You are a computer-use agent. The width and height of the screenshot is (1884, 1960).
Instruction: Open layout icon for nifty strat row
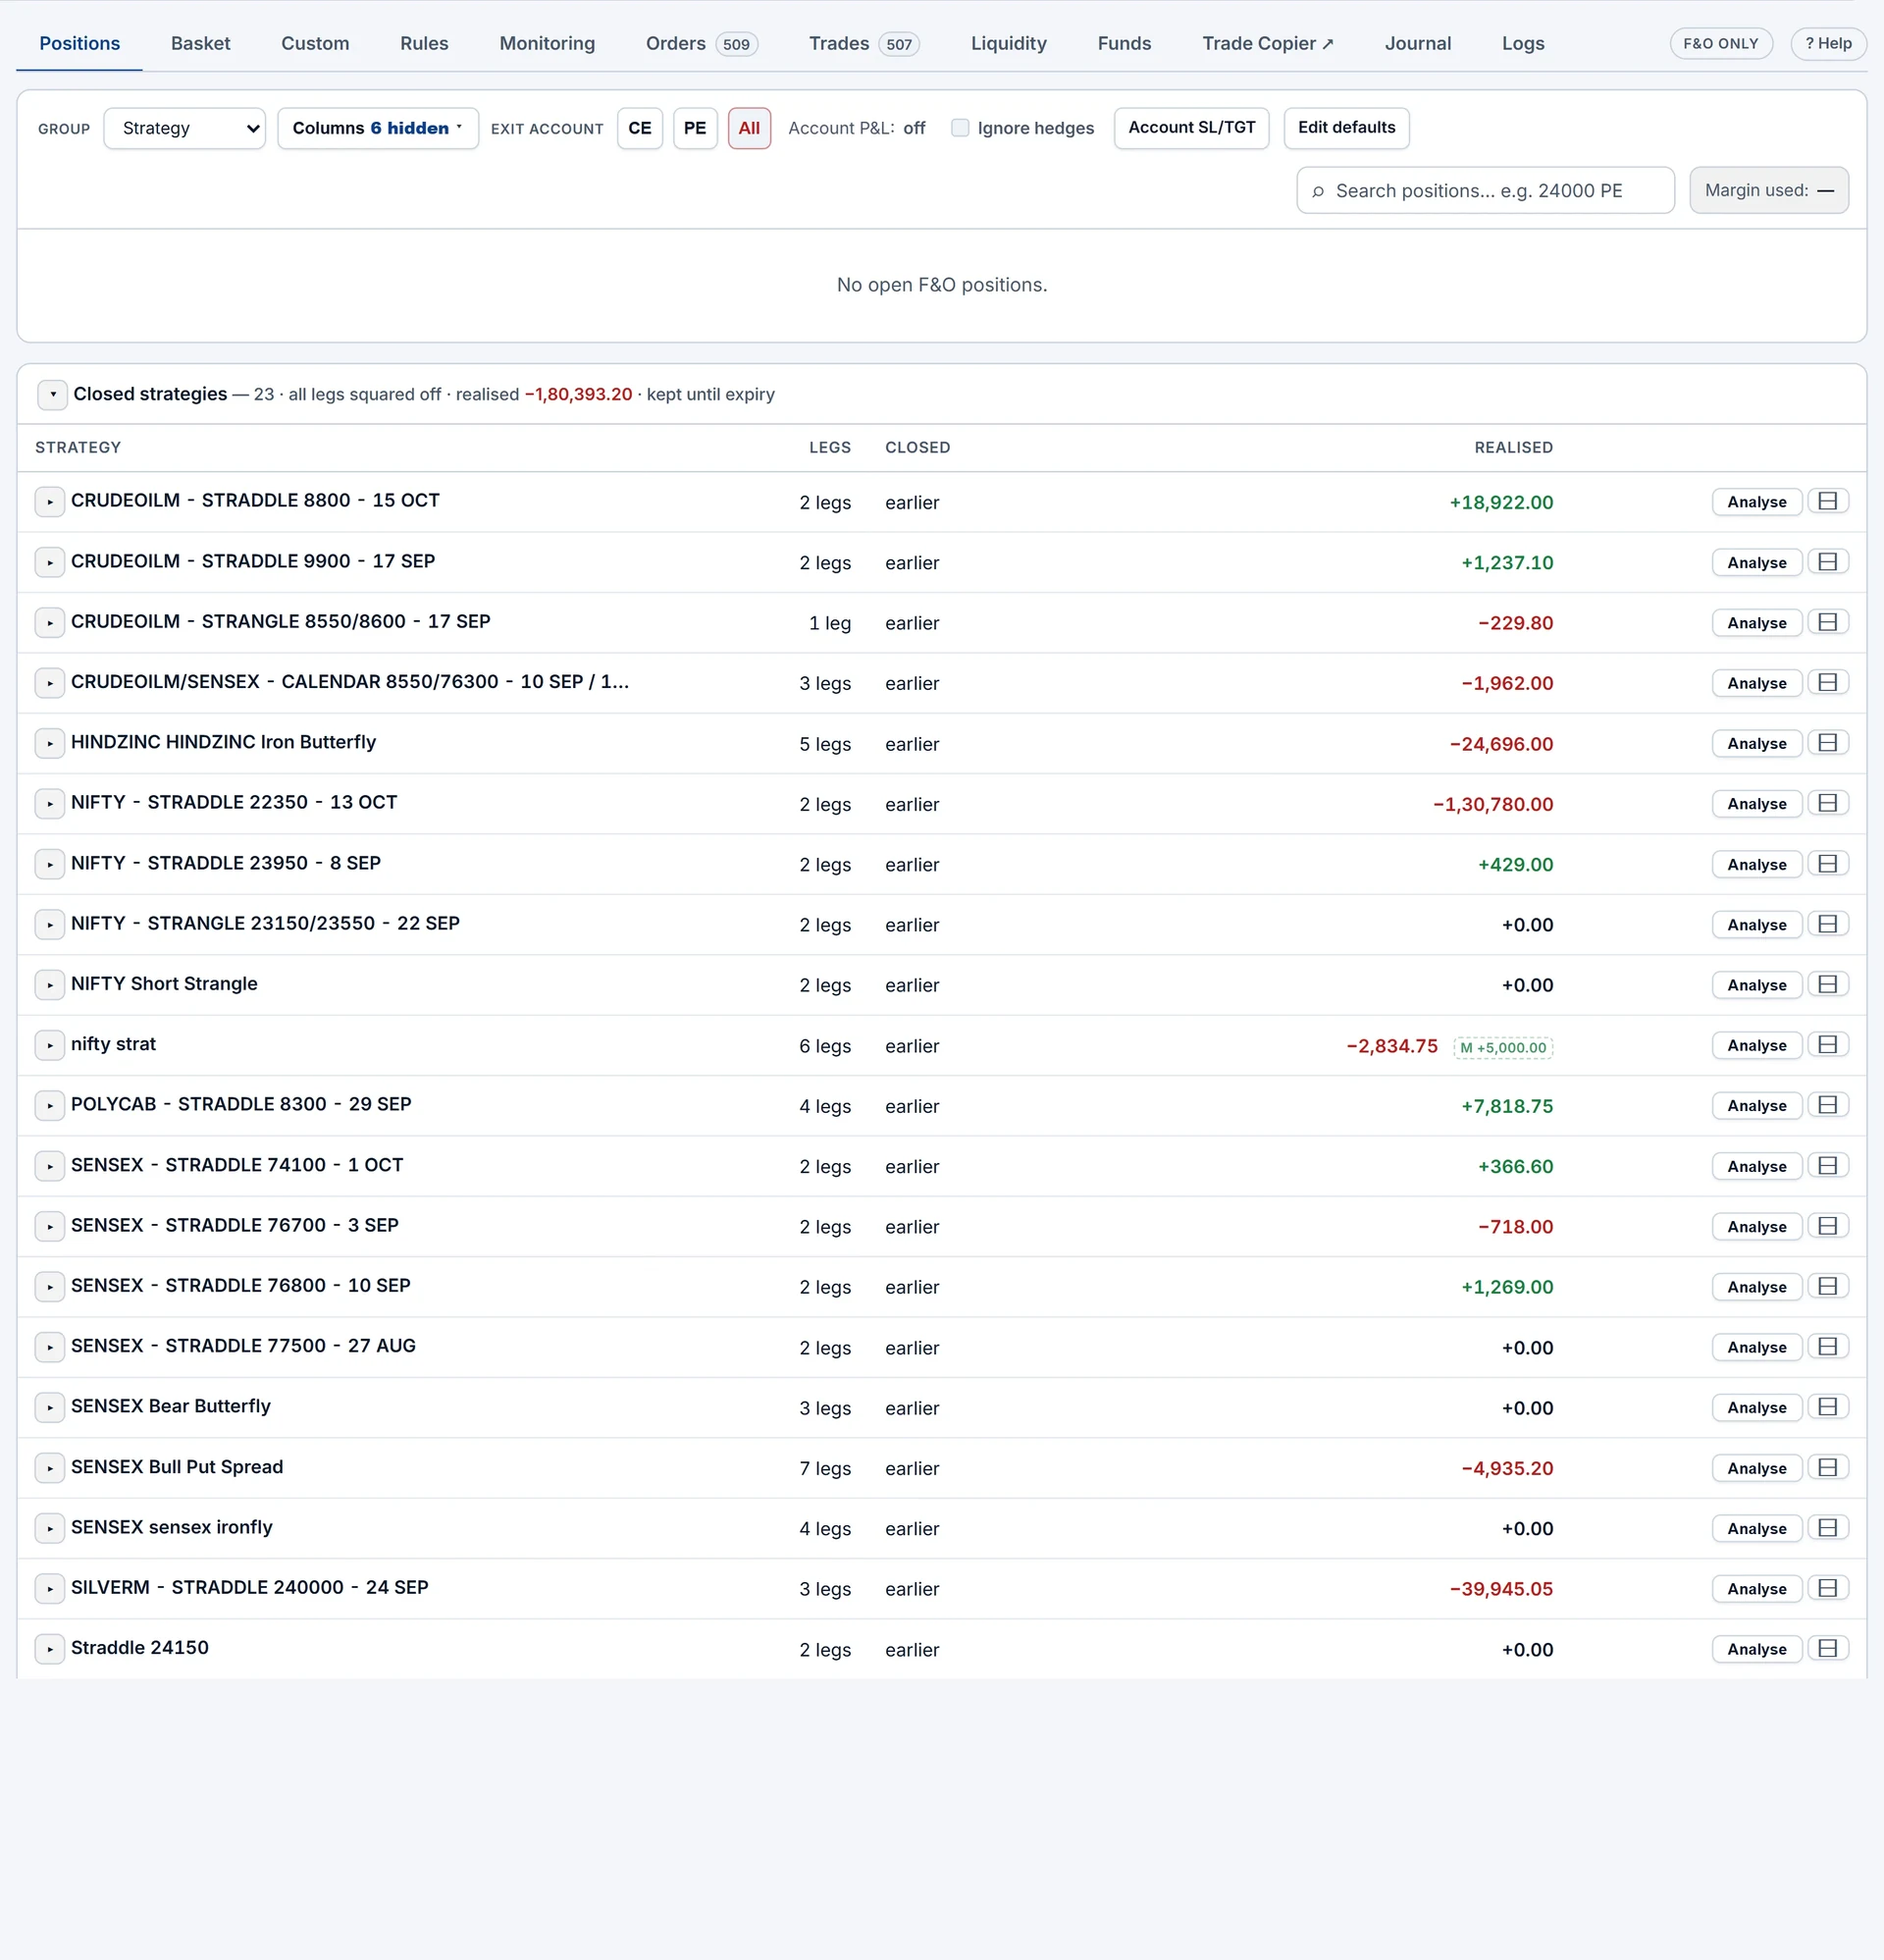(x=1827, y=1045)
